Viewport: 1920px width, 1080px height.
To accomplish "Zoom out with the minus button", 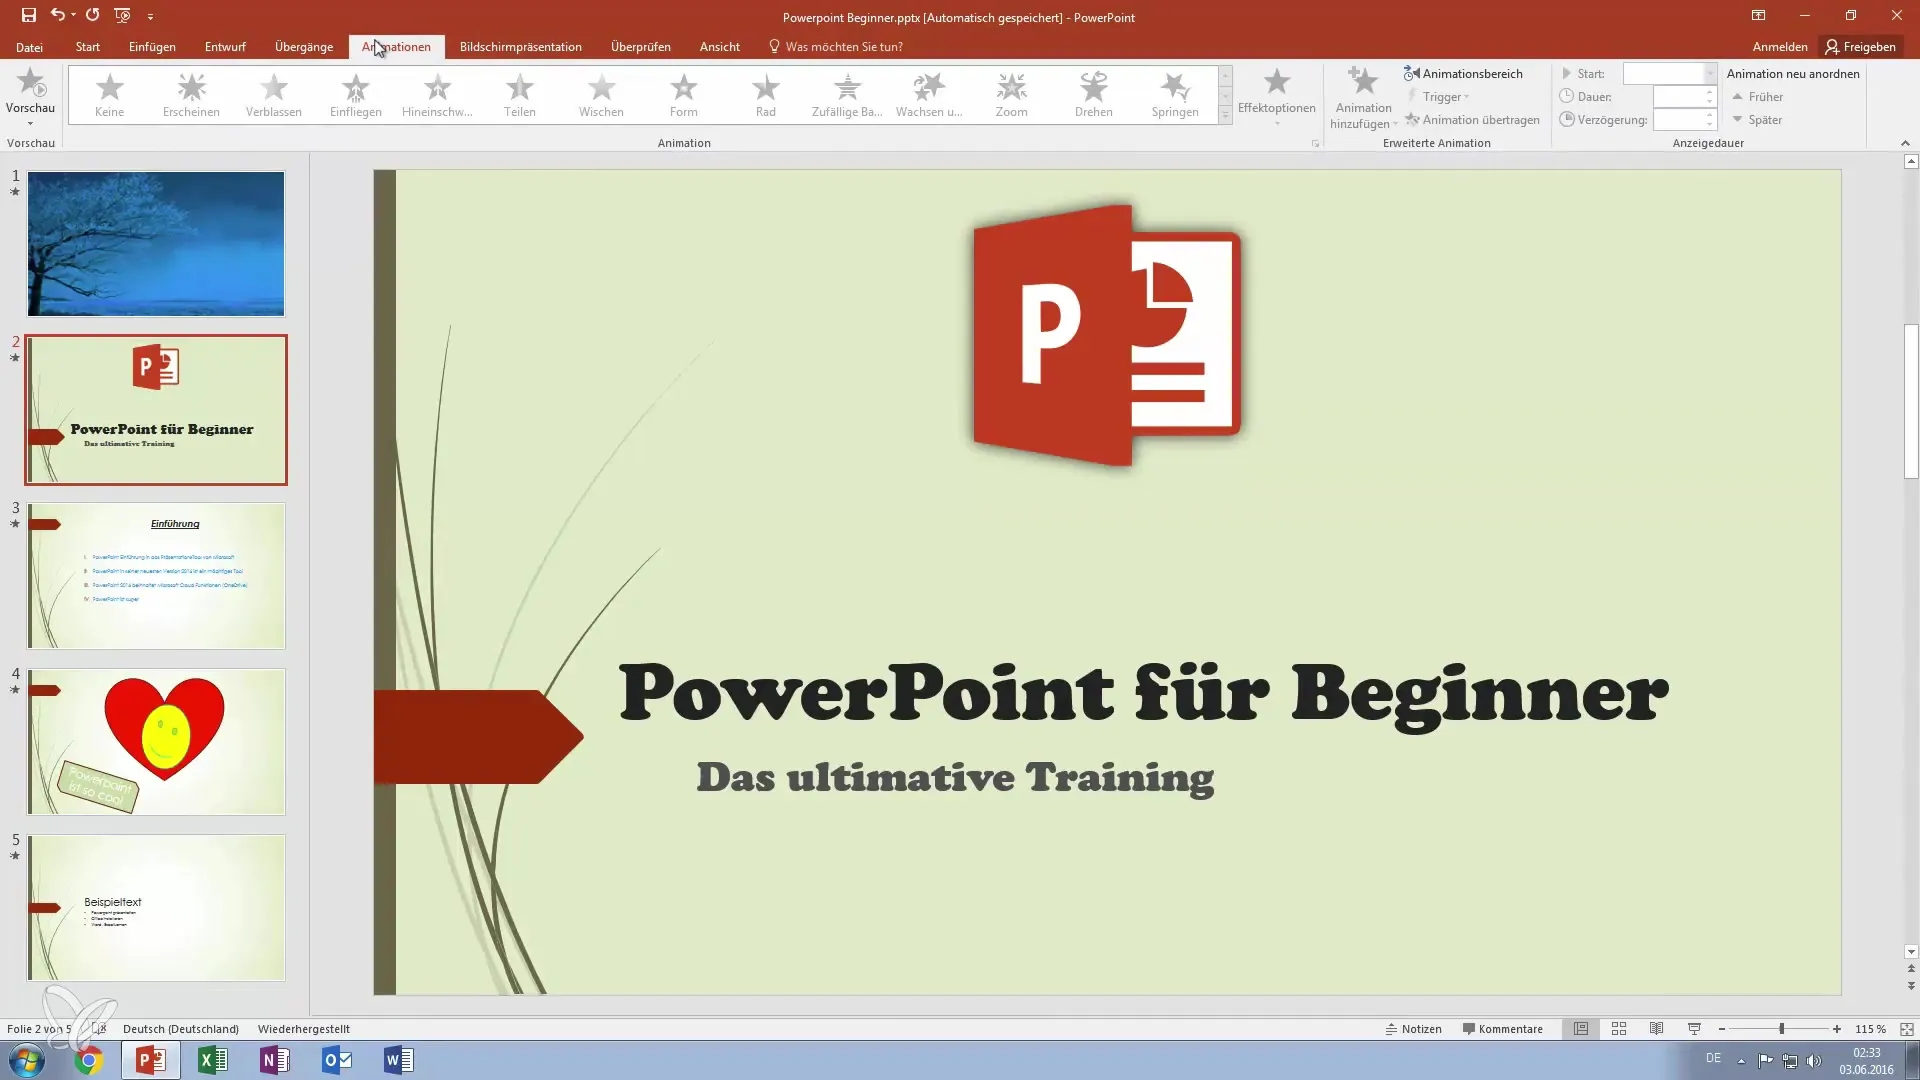I will click(x=1721, y=1029).
